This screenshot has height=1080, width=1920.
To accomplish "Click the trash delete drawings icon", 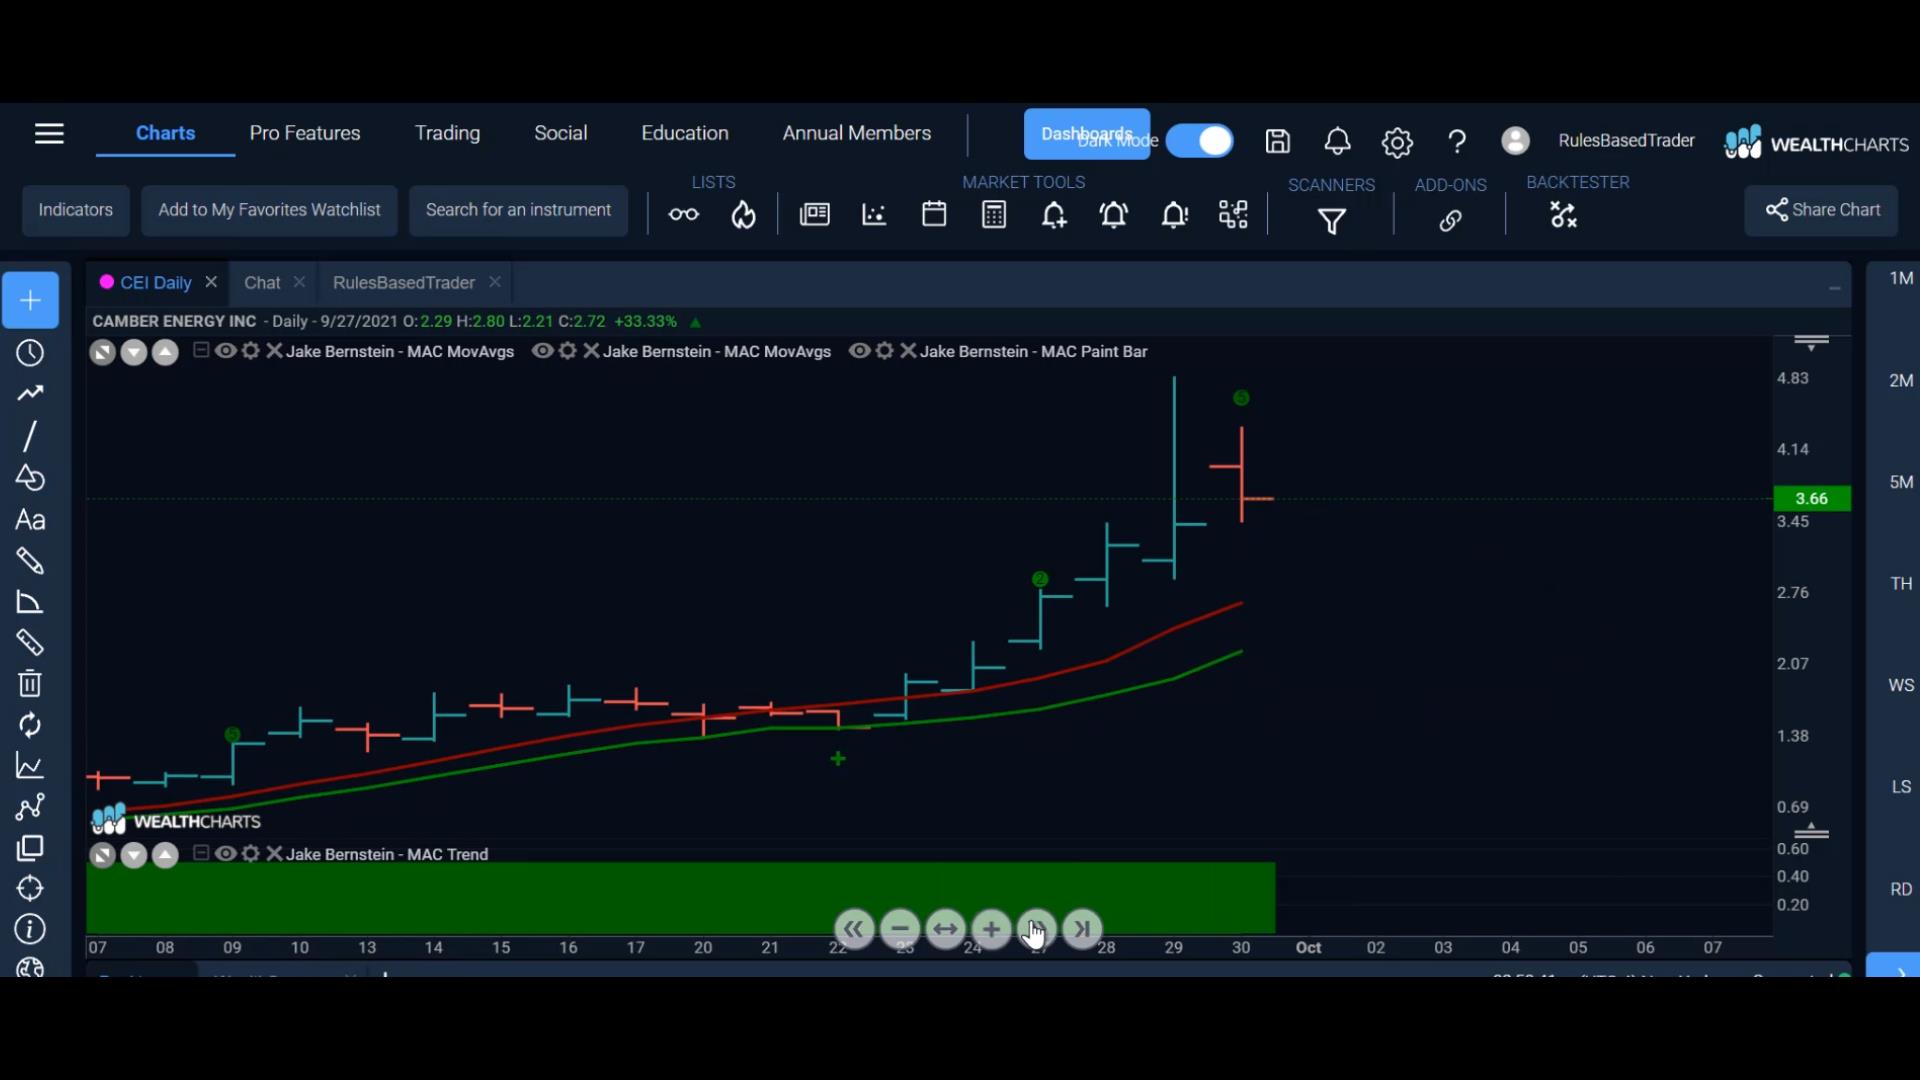I will tap(30, 684).
